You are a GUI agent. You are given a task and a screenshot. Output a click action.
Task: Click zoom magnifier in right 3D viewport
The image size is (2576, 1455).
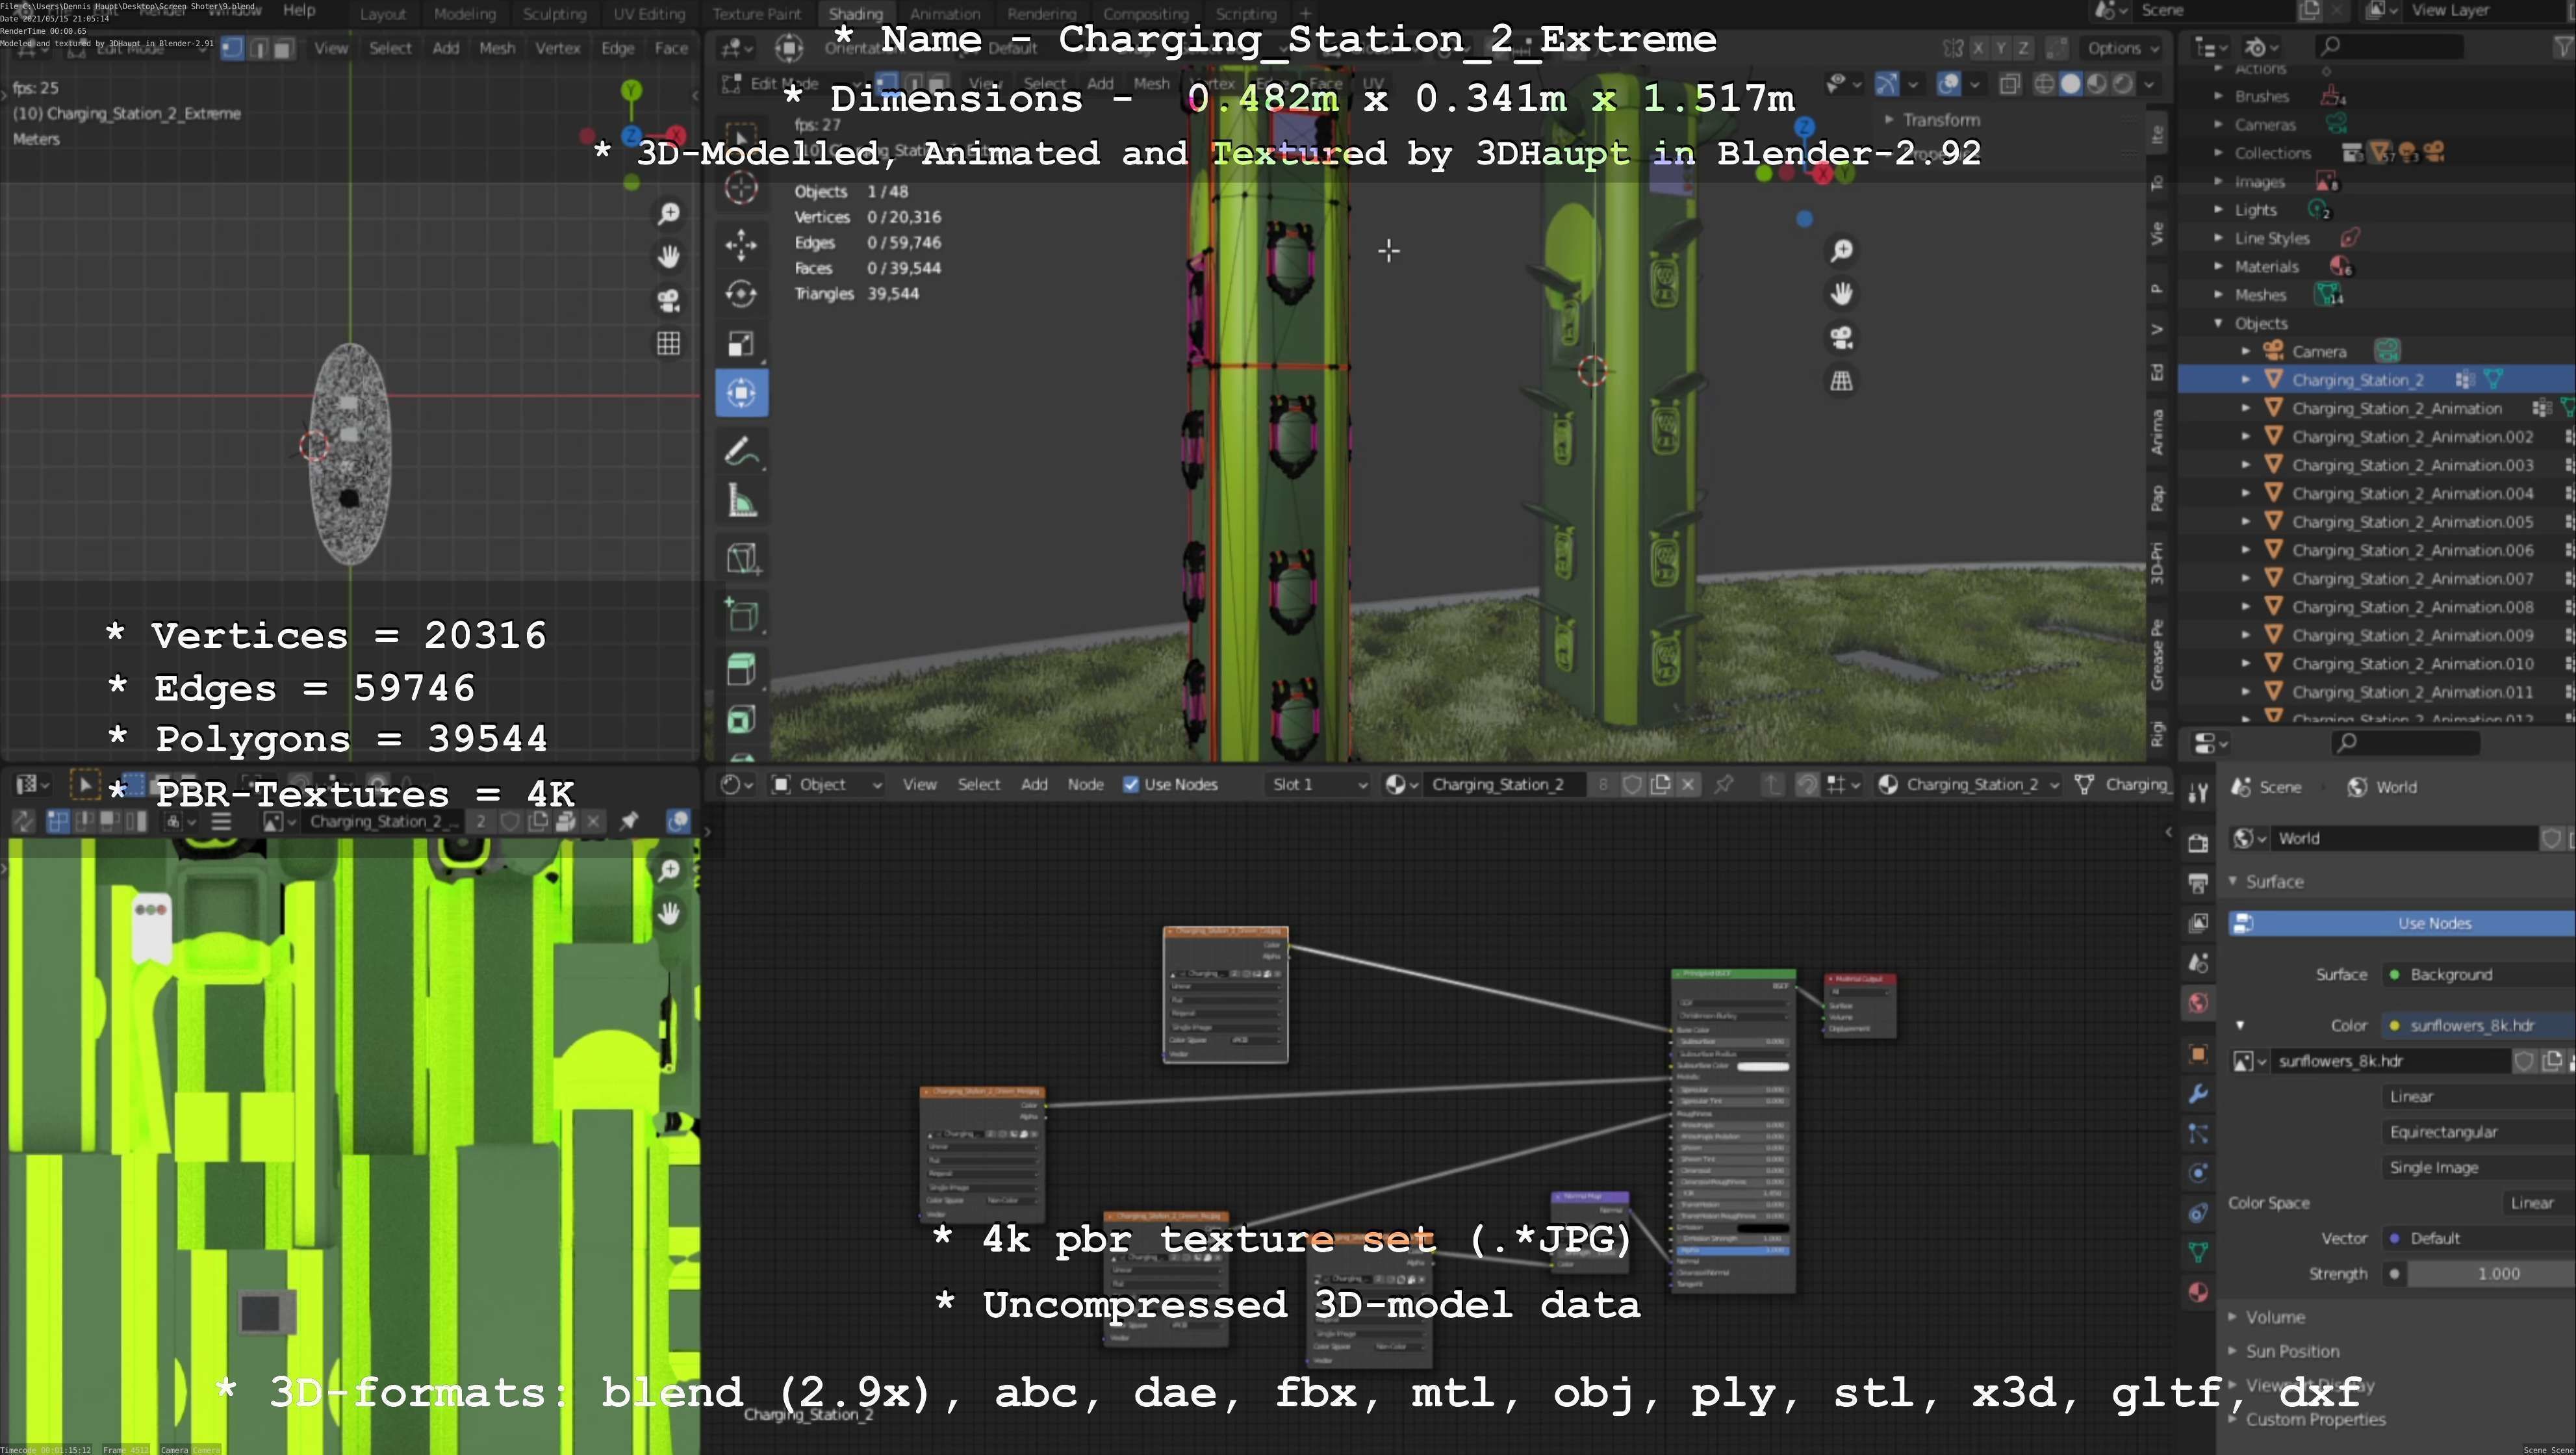click(x=1841, y=250)
